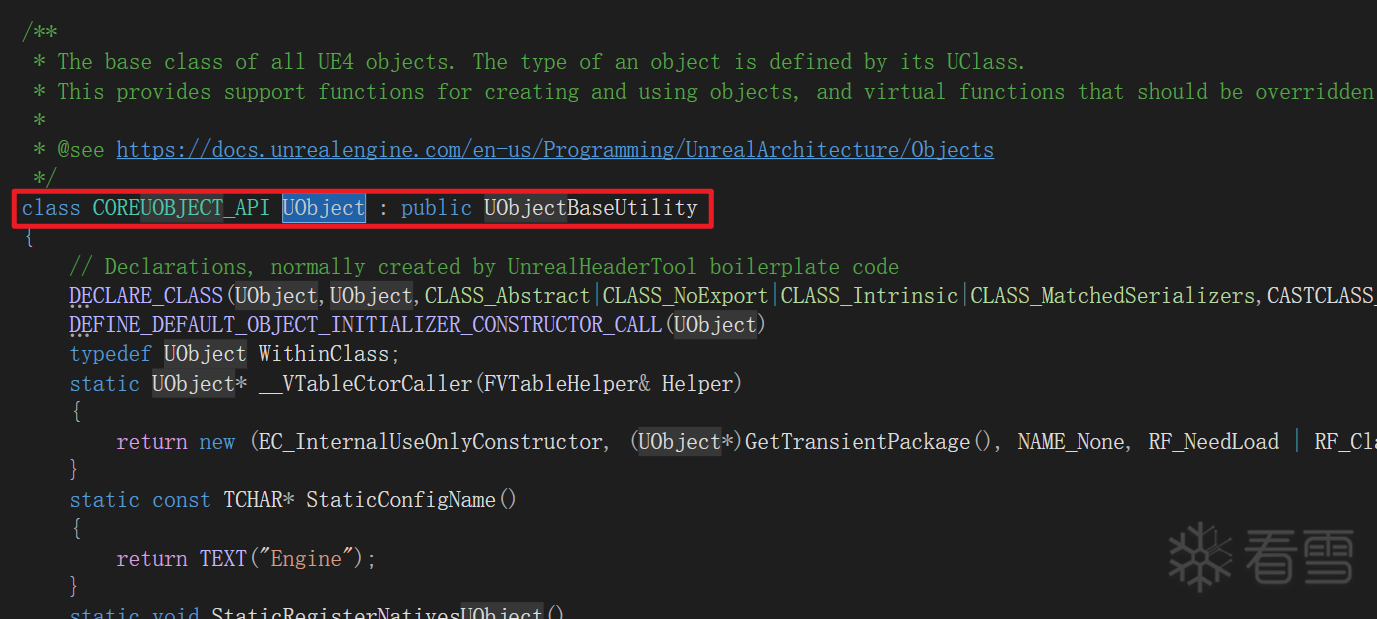
Task: Click the Helper parameter name
Action: coord(696,383)
